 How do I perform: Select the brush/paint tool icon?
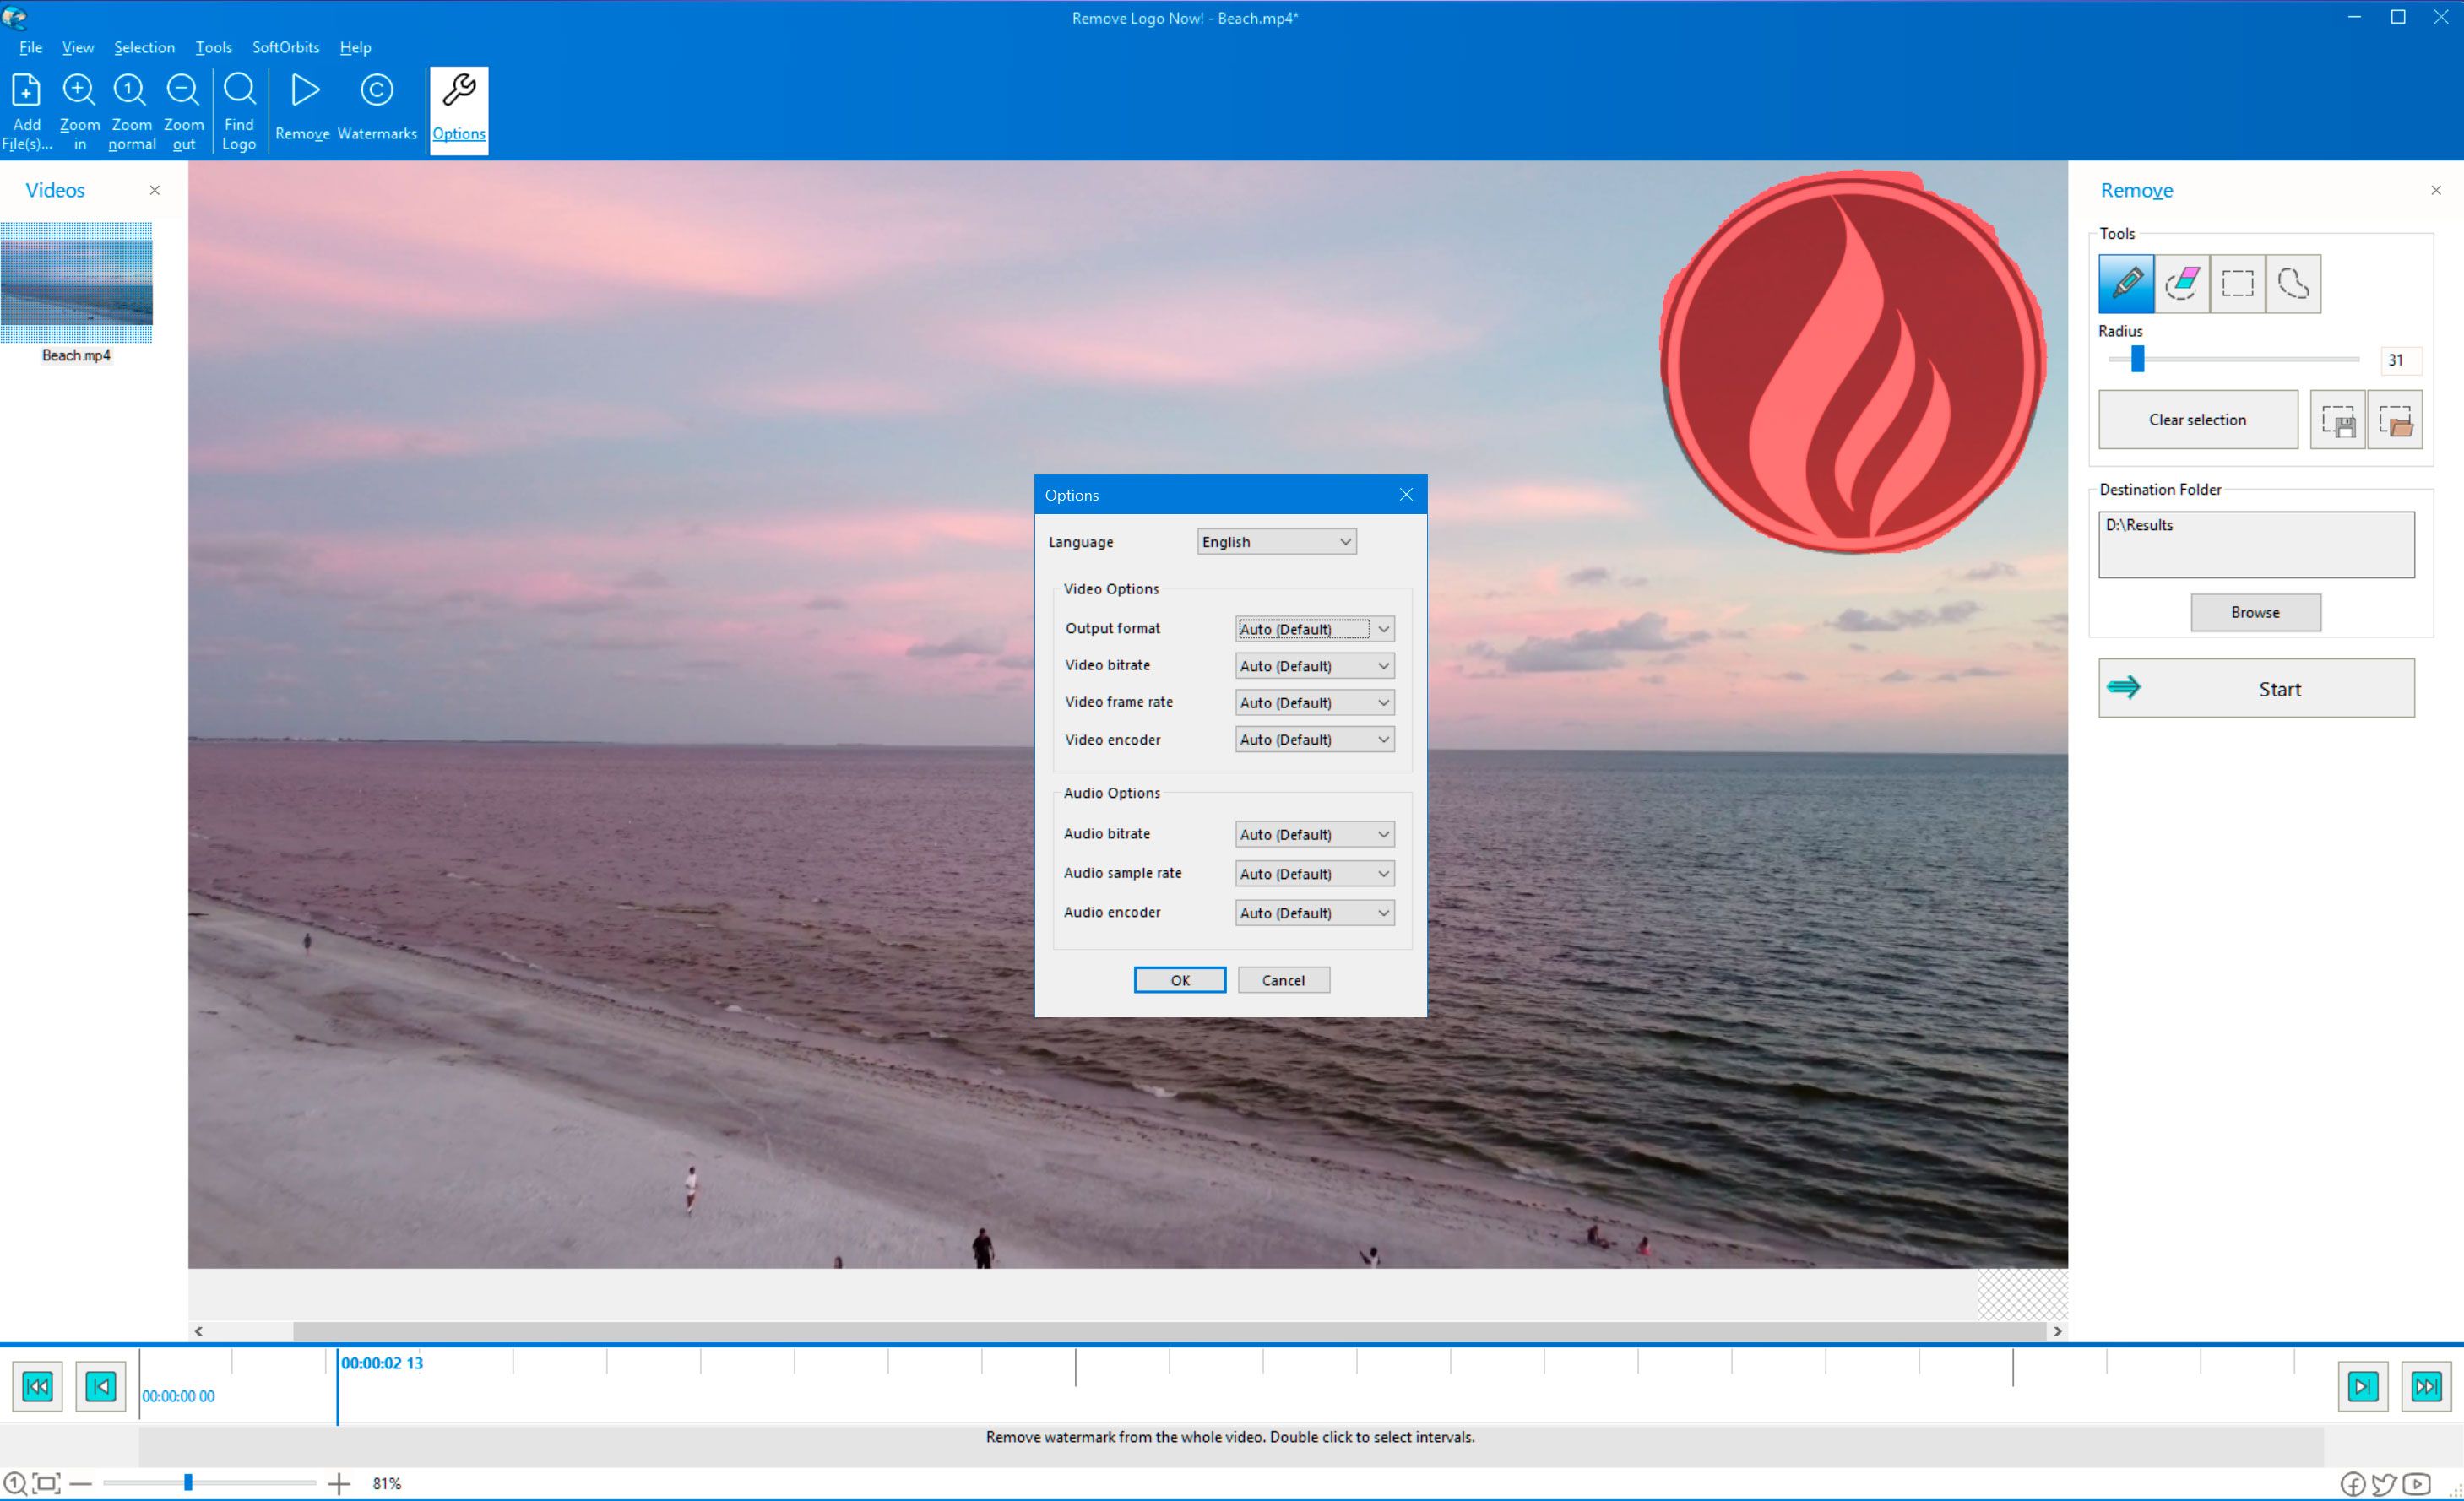point(2128,282)
